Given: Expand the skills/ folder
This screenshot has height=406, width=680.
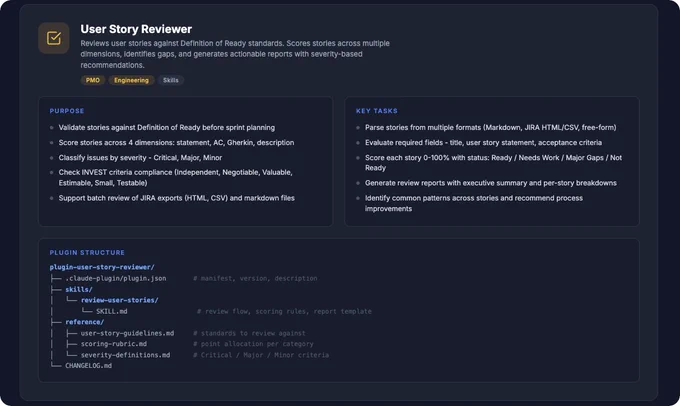Looking at the screenshot, I should click(79, 289).
